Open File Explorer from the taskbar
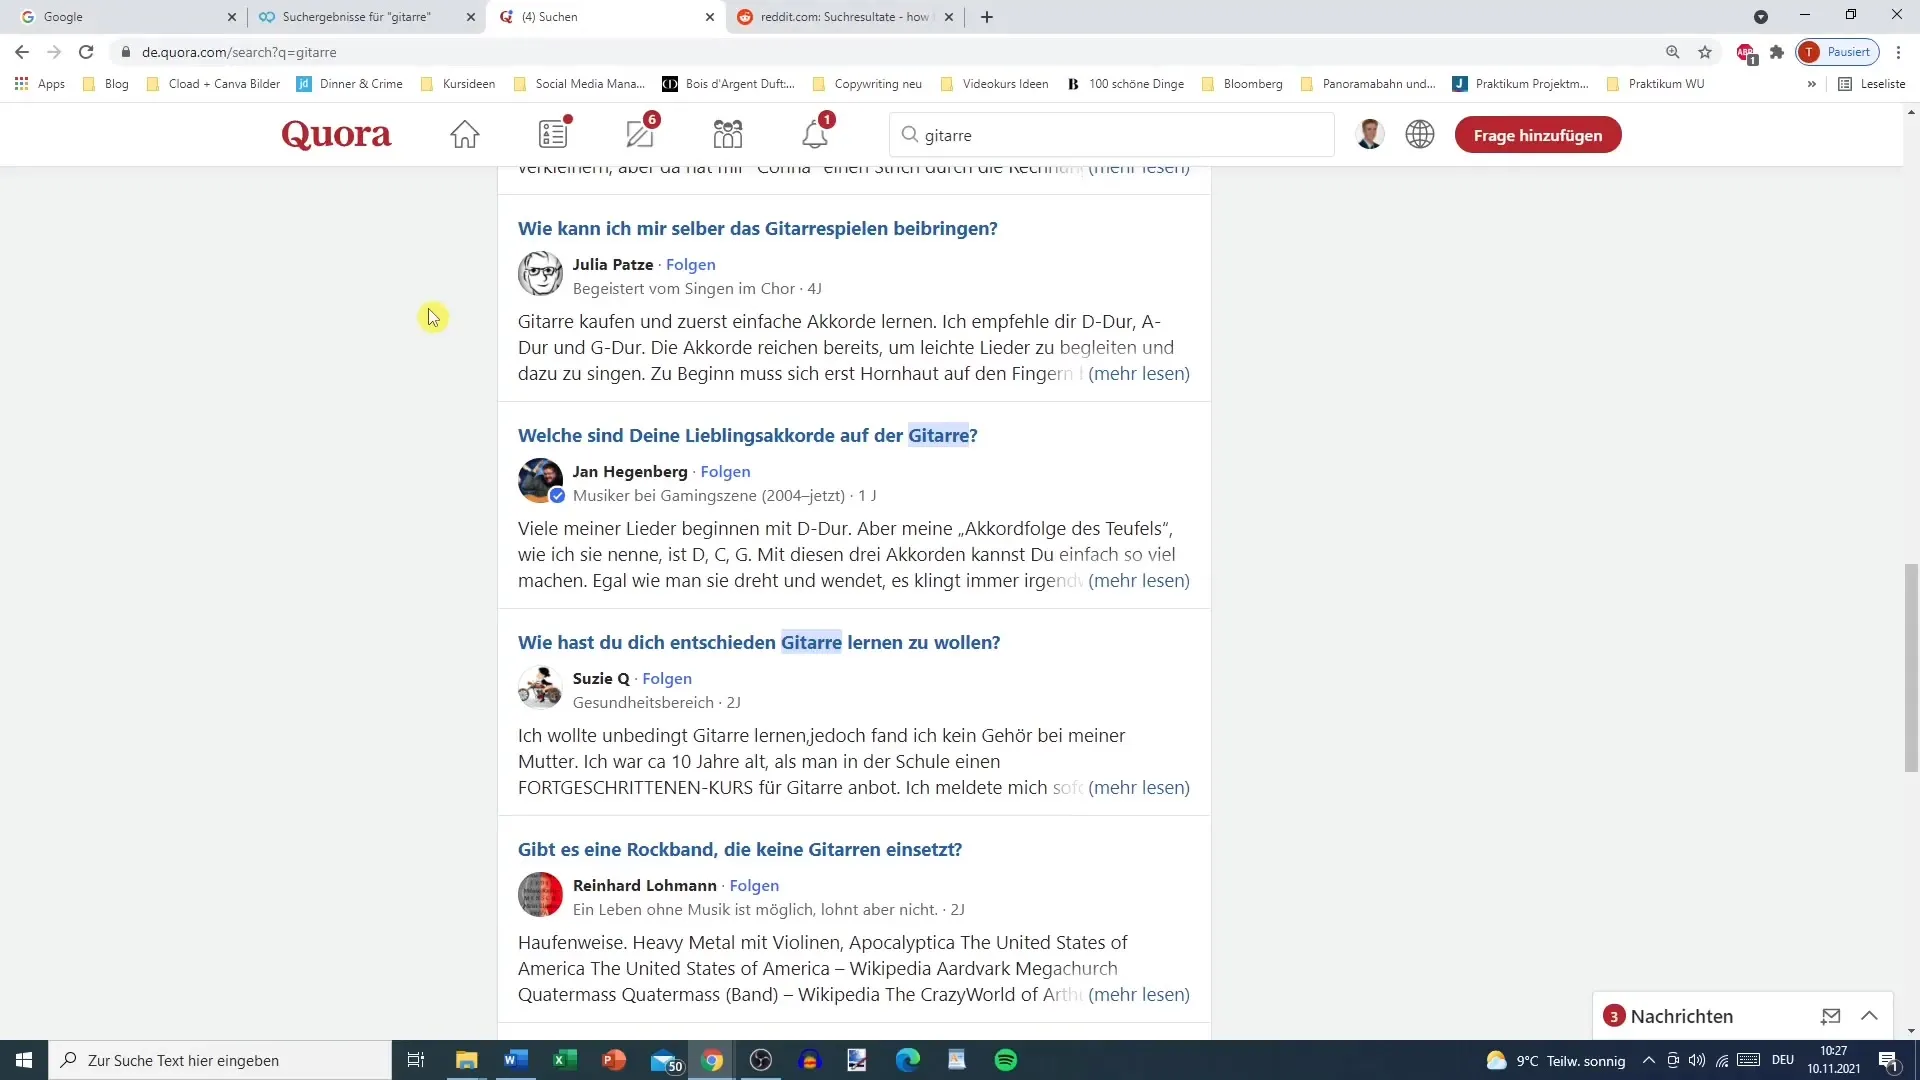 coord(467,1060)
